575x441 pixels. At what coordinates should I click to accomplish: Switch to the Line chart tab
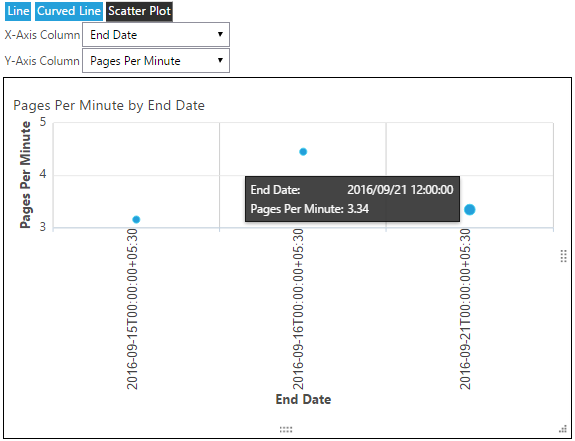(x=18, y=11)
